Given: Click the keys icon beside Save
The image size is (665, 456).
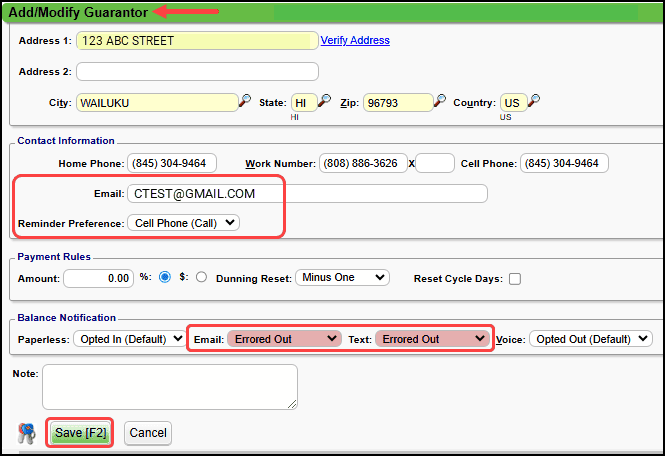Looking at the screenshot, I should pos(27,433).
